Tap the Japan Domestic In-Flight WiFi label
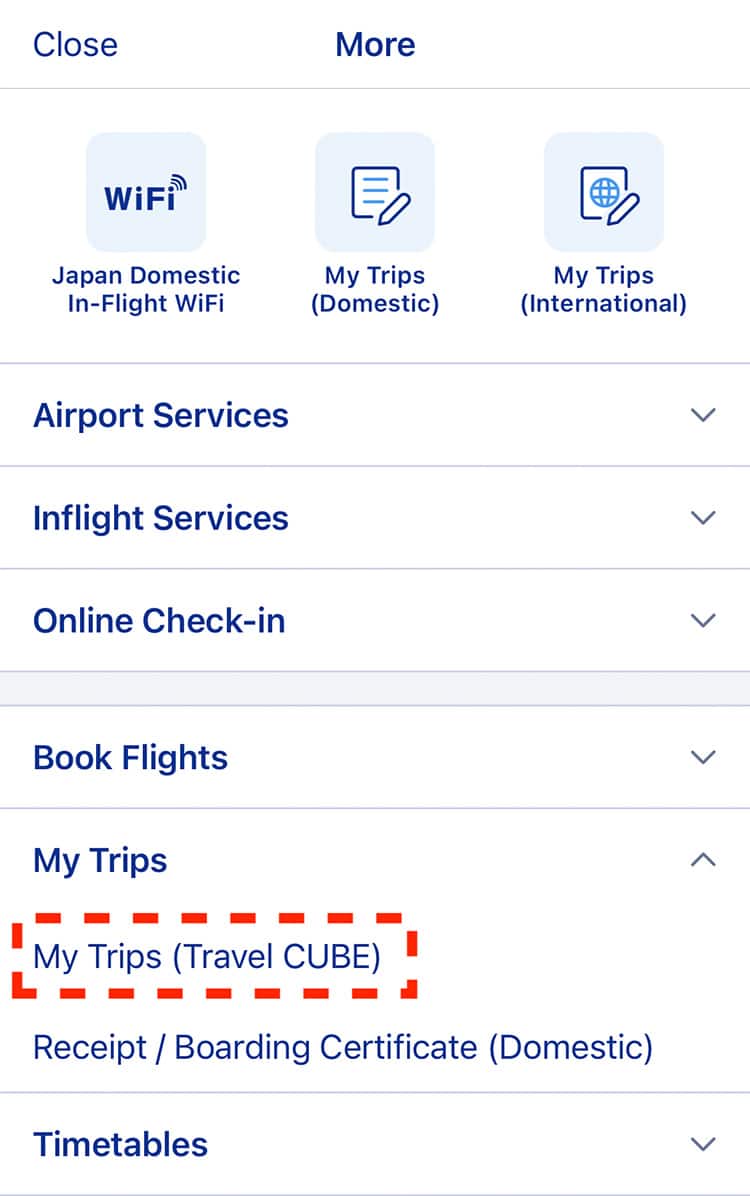Viewport: 750px width, 1196px height. (x=146, y=289)
